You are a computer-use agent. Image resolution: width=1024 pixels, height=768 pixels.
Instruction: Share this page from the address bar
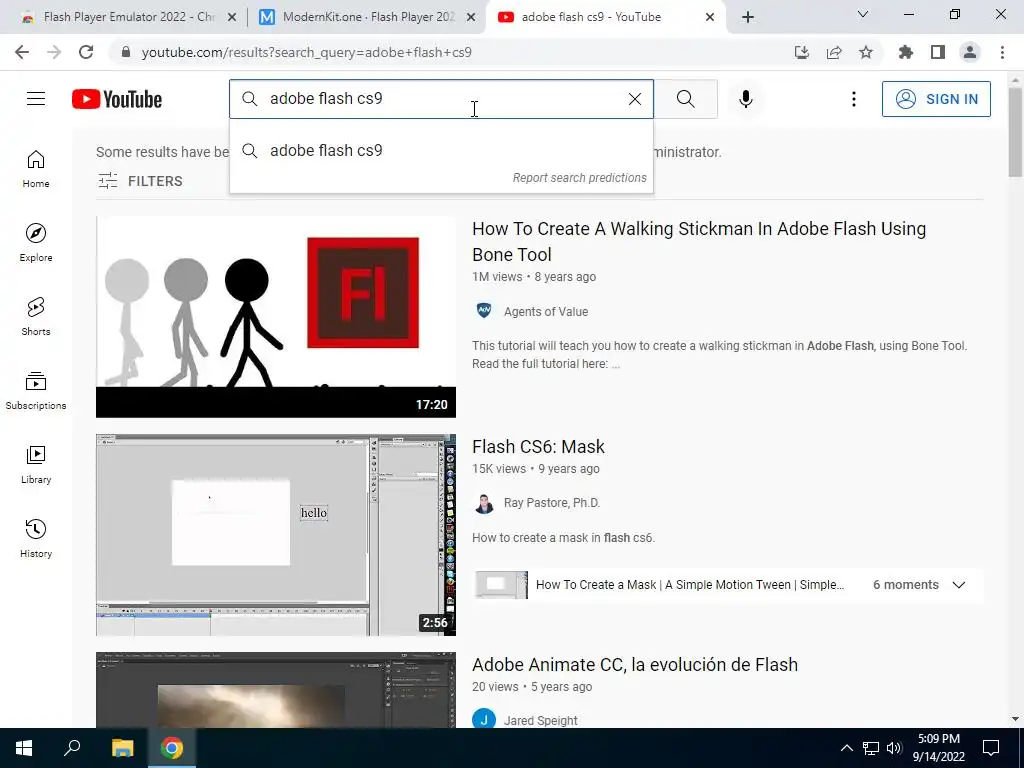[834, 52]
